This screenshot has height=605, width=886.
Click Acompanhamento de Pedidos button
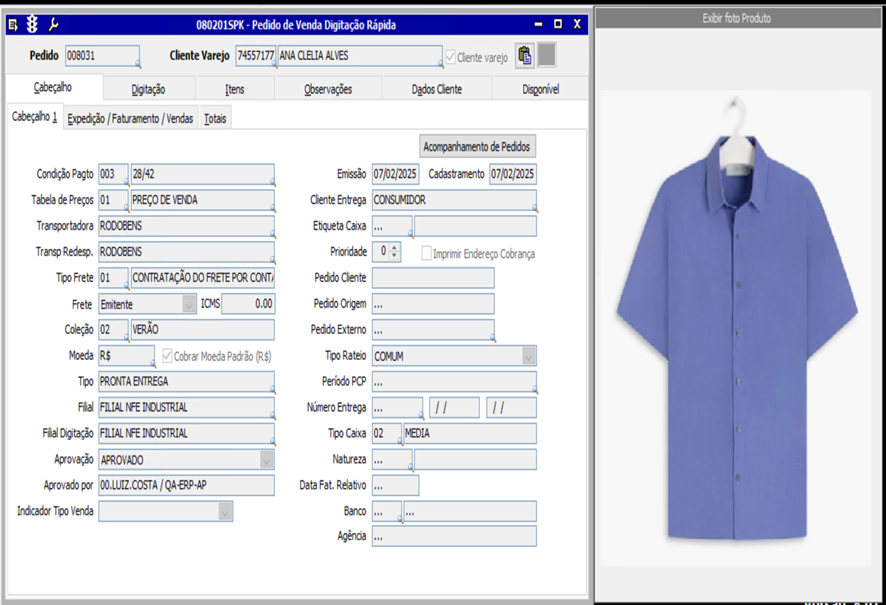click(478, 147)
